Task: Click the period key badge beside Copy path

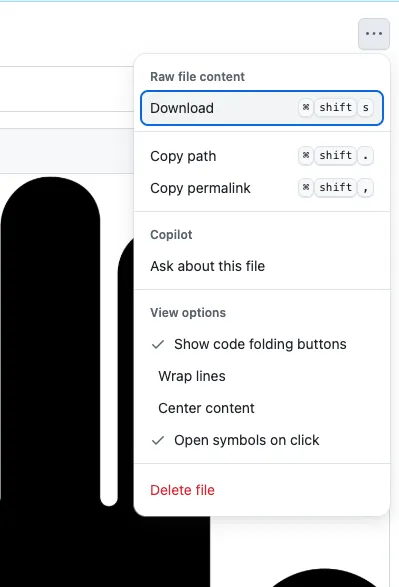Action: [x=365, y=155]
